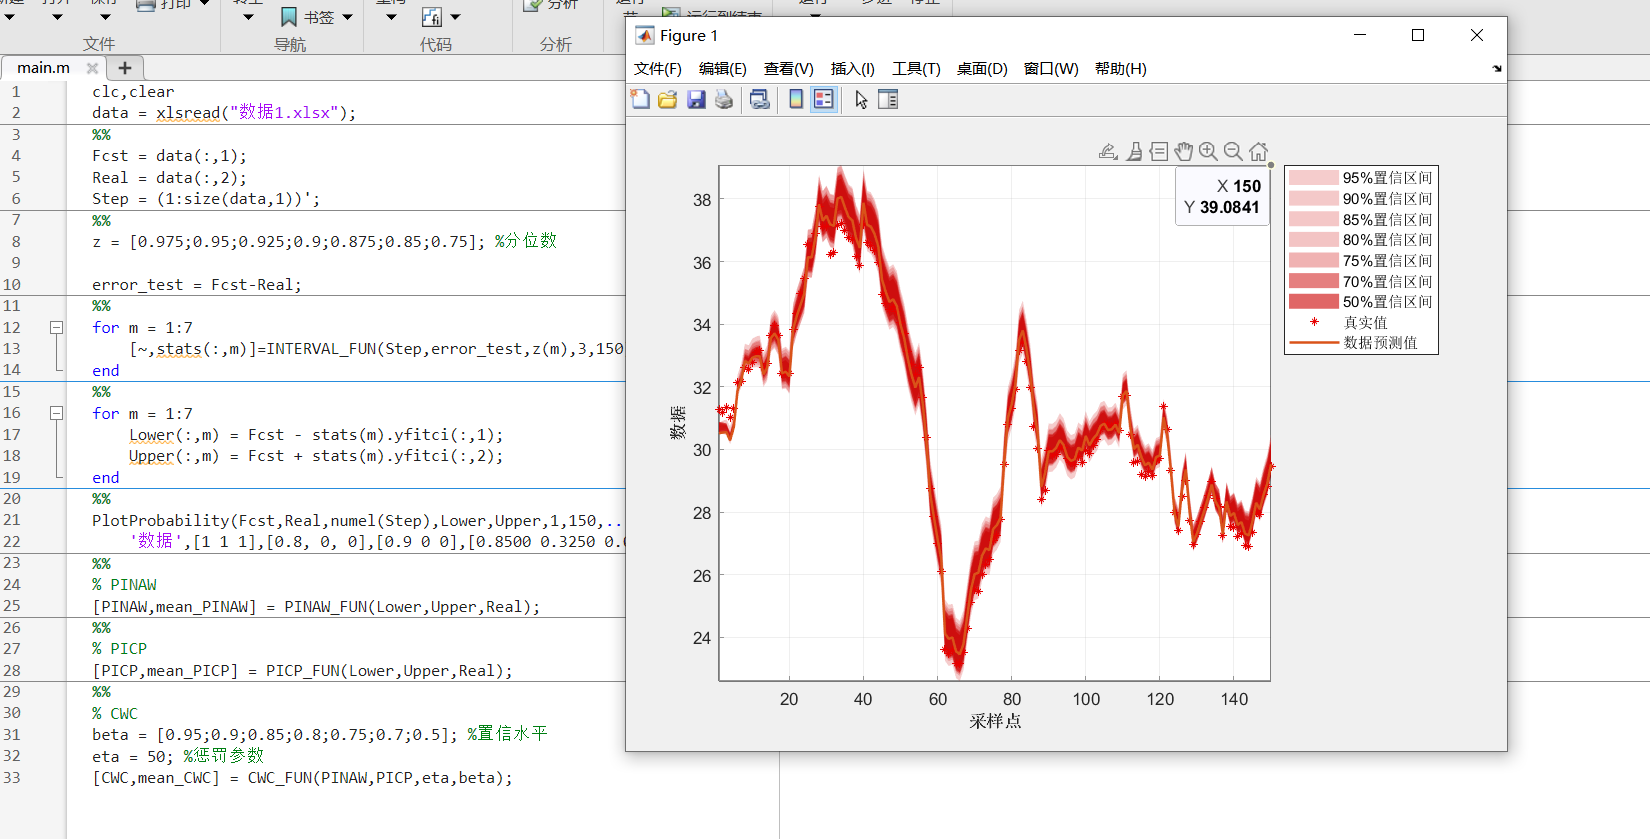The height and width of the screenshot is (839, 1650).
Task: Toggle the Edit Plot arrow tool
Action: (x=861, y=99)
